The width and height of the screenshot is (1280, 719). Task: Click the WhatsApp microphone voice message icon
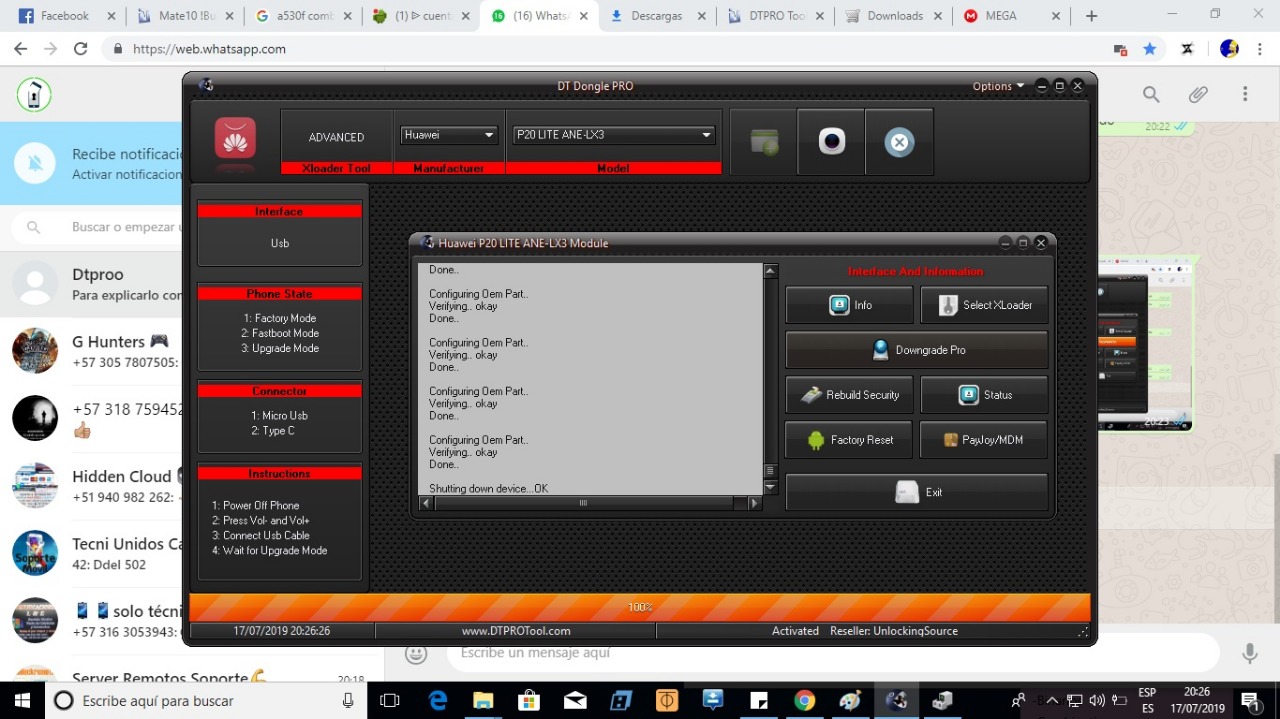pos(1249,653)
